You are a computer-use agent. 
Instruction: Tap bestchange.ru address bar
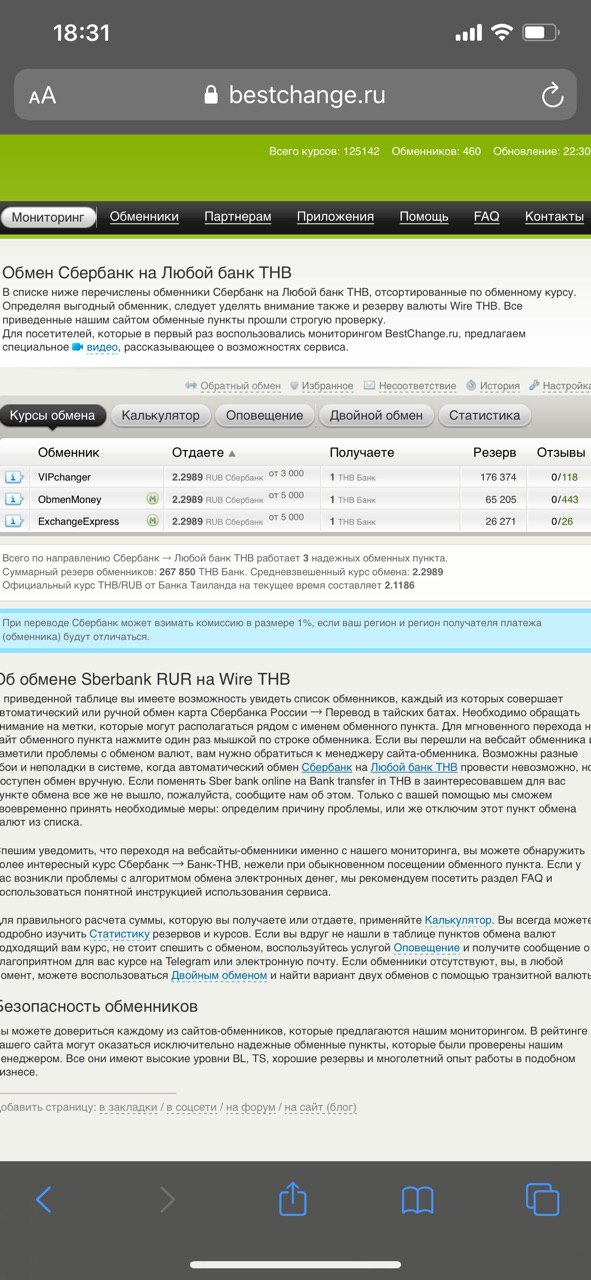pyautogui.click(x=295, y=95)
